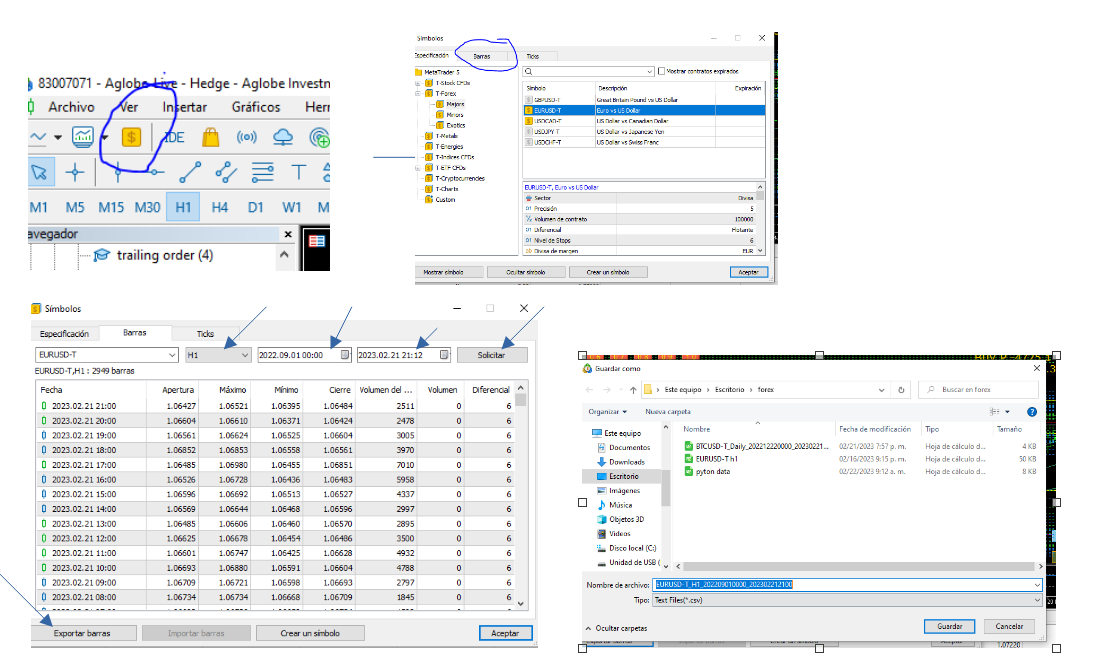The width and height of the screenshot is (1120, 657).
Task: Select the Fibonacci retracement lines tool
Action: [x=262, y=172]
